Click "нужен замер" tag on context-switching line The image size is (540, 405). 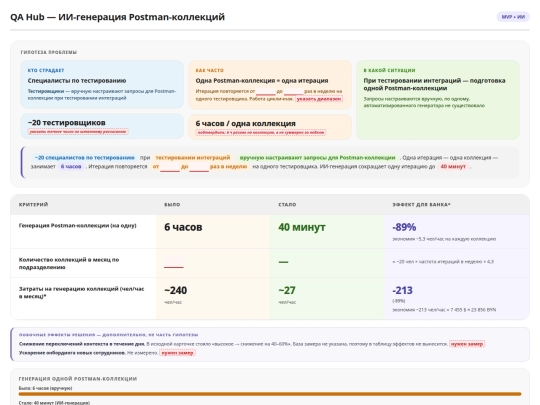click(x=467, y=344)
